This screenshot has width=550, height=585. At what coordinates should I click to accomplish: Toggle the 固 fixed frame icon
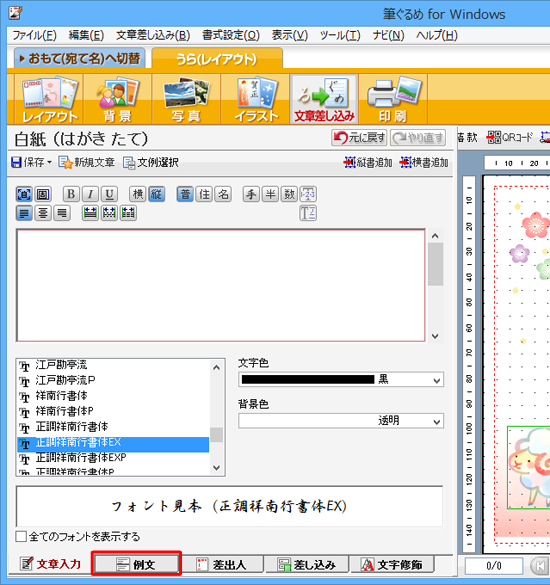(43, 194)
